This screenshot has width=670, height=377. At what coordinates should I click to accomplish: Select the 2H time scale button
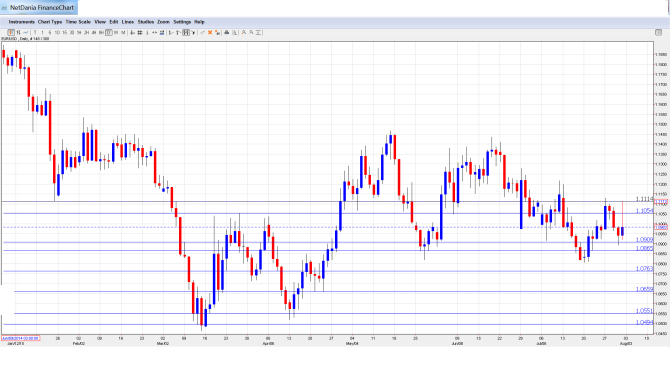(x=86, y=32)
